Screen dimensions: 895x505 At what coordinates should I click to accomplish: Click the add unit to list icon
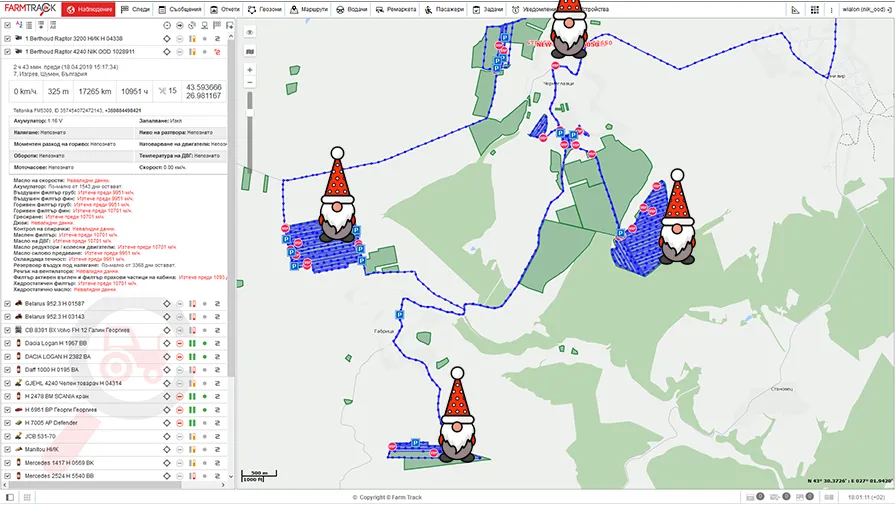coord(229,25)
